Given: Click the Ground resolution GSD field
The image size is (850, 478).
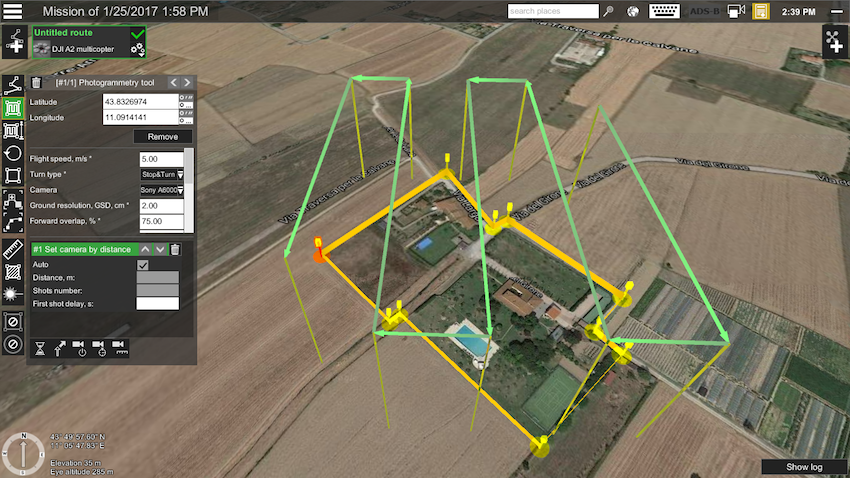Looking at the screenshot, I should click(x=162, y=206).
